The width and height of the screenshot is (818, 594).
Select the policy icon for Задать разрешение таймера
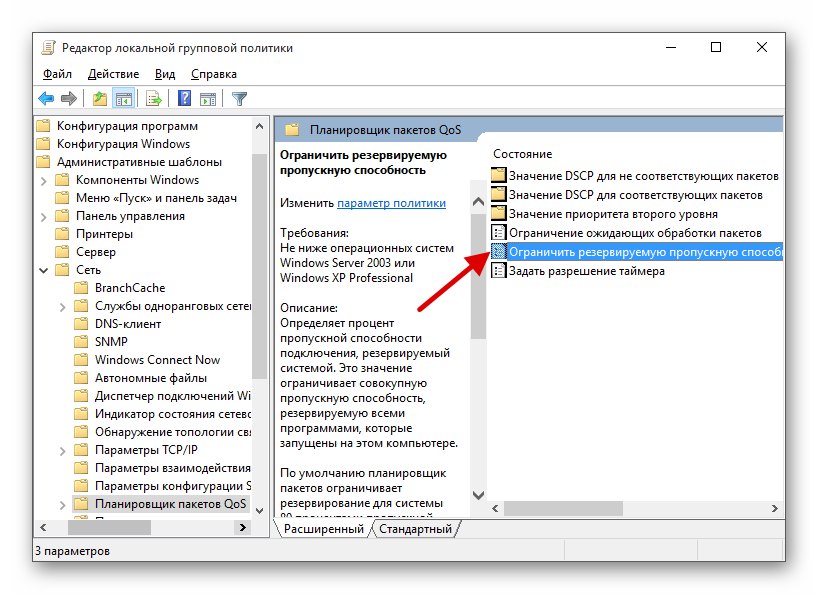click(499, 271)
